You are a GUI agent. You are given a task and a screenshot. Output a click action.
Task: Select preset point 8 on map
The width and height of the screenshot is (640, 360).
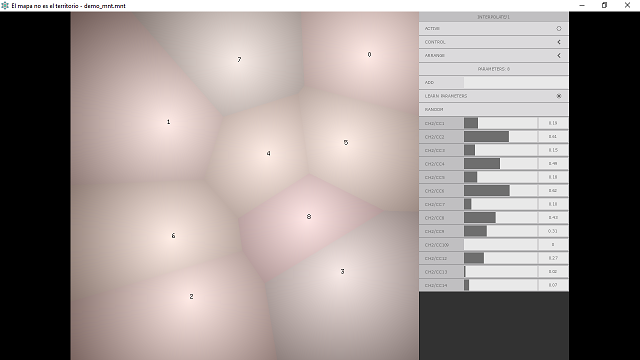[x=309, y=217]
